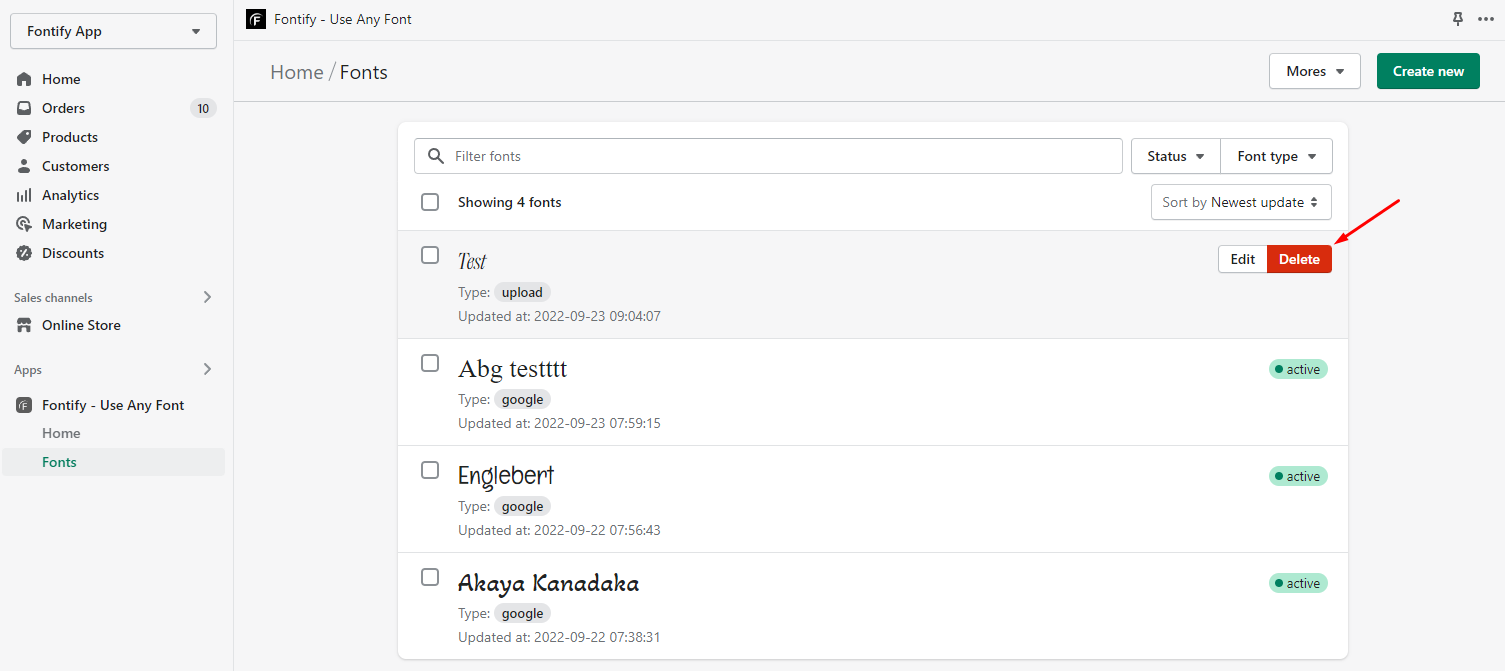Image resolution: width=1505 pixels, height=671 pixels.
Task: Click the Marketing target icon
Action: coord(24,224)
